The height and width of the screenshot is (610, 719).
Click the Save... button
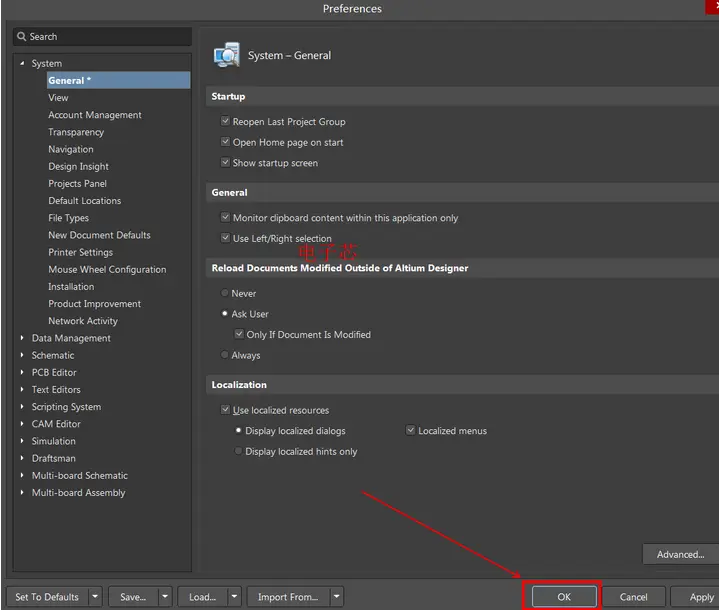tap(133, 597)
